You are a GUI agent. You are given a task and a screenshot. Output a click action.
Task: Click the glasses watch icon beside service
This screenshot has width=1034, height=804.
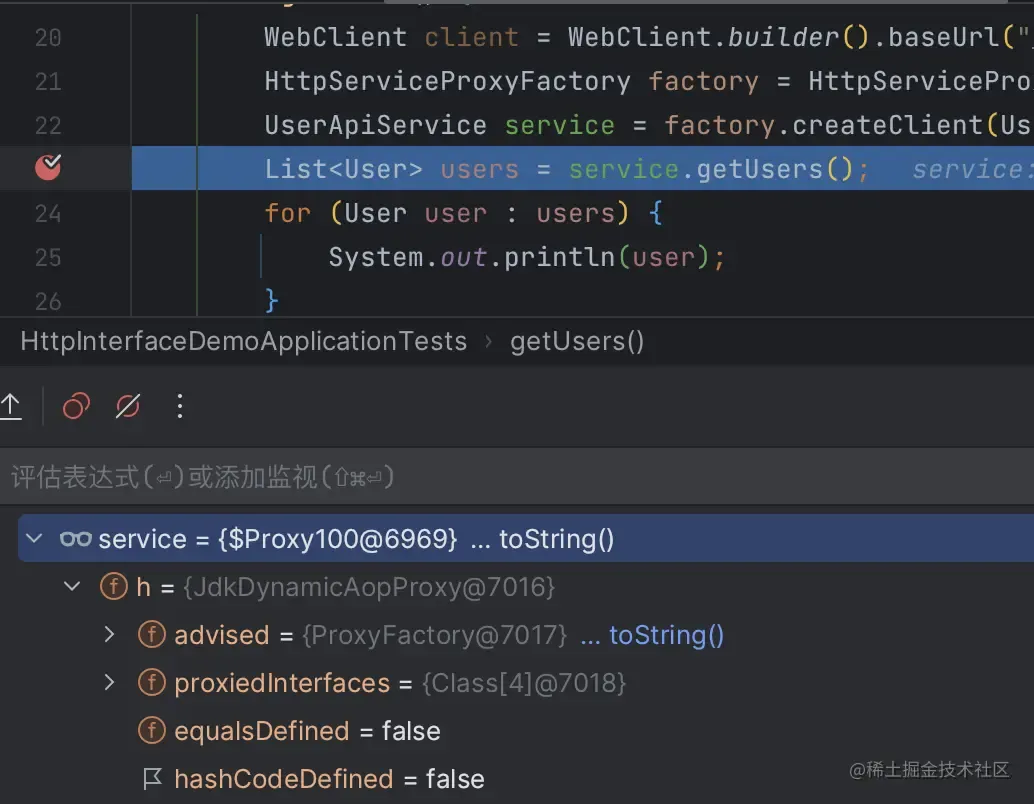tap(75, 540)
